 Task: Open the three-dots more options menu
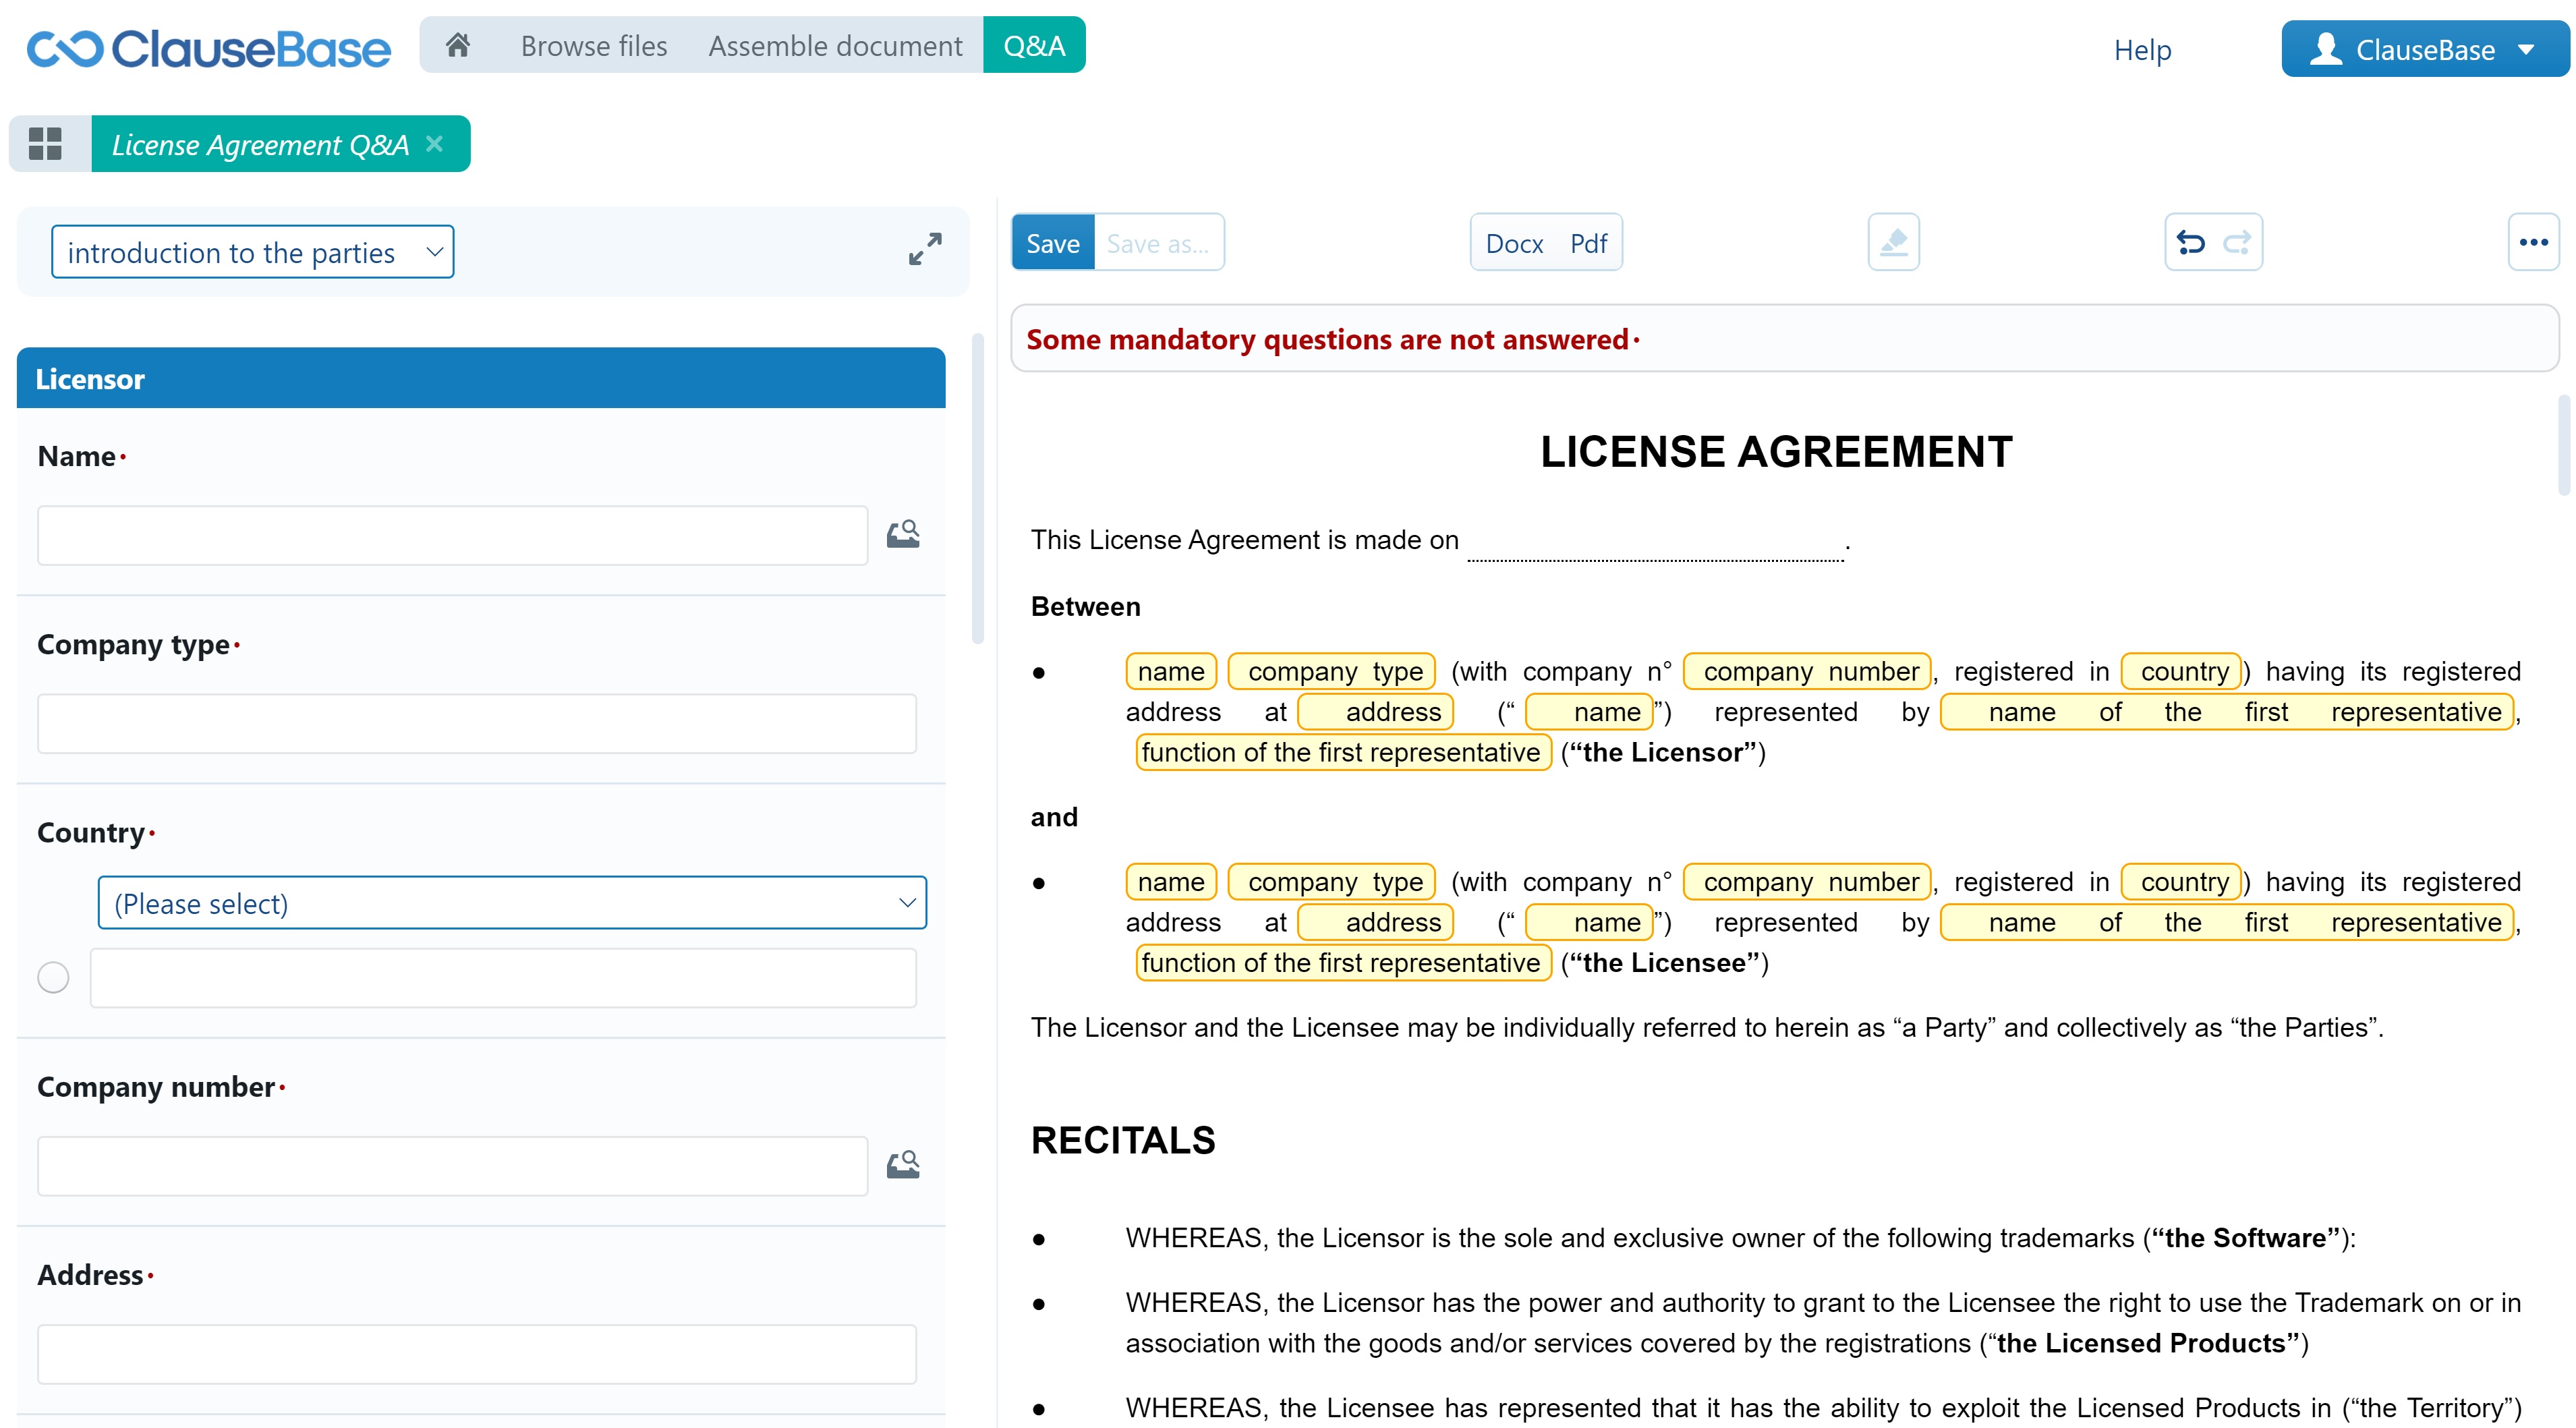click(x=2533, y=243)
